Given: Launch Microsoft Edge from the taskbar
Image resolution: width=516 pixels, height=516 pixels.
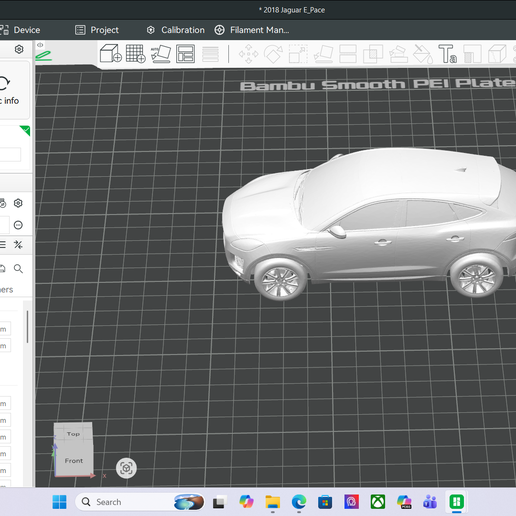Looking at the screenshot, I should click(x=299, y=502).
